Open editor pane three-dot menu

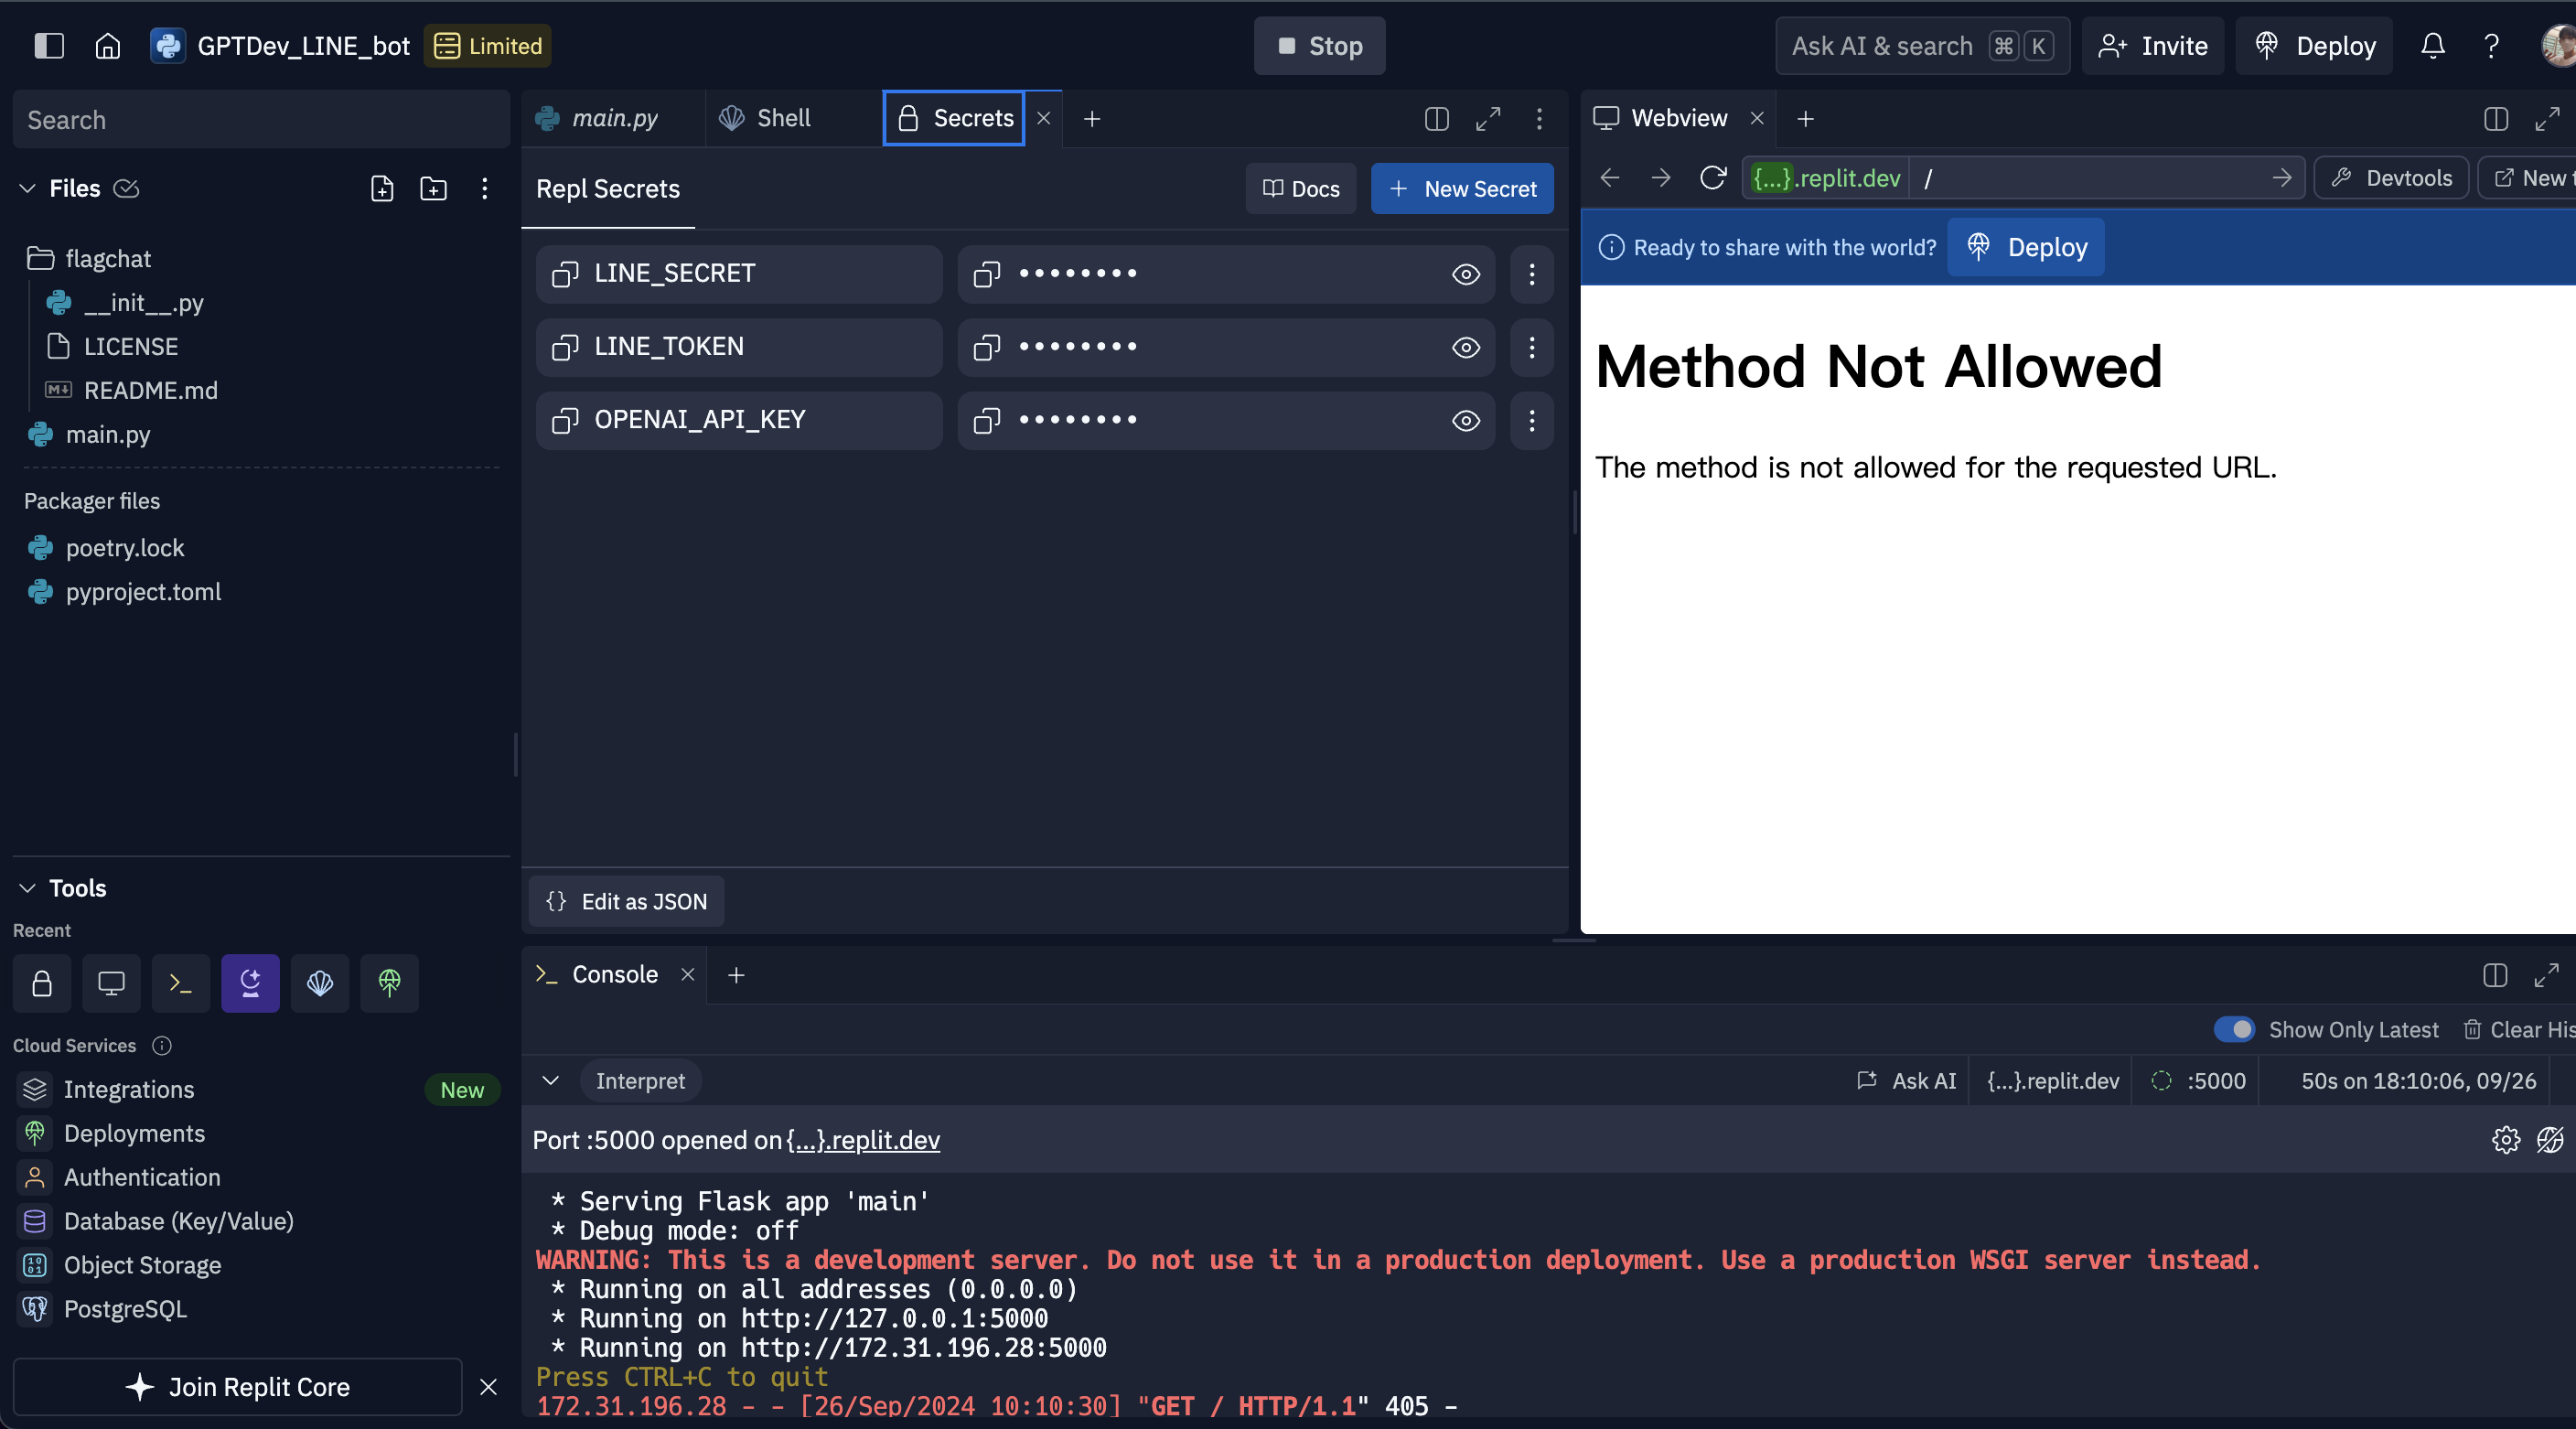[x=1539, y=119]
